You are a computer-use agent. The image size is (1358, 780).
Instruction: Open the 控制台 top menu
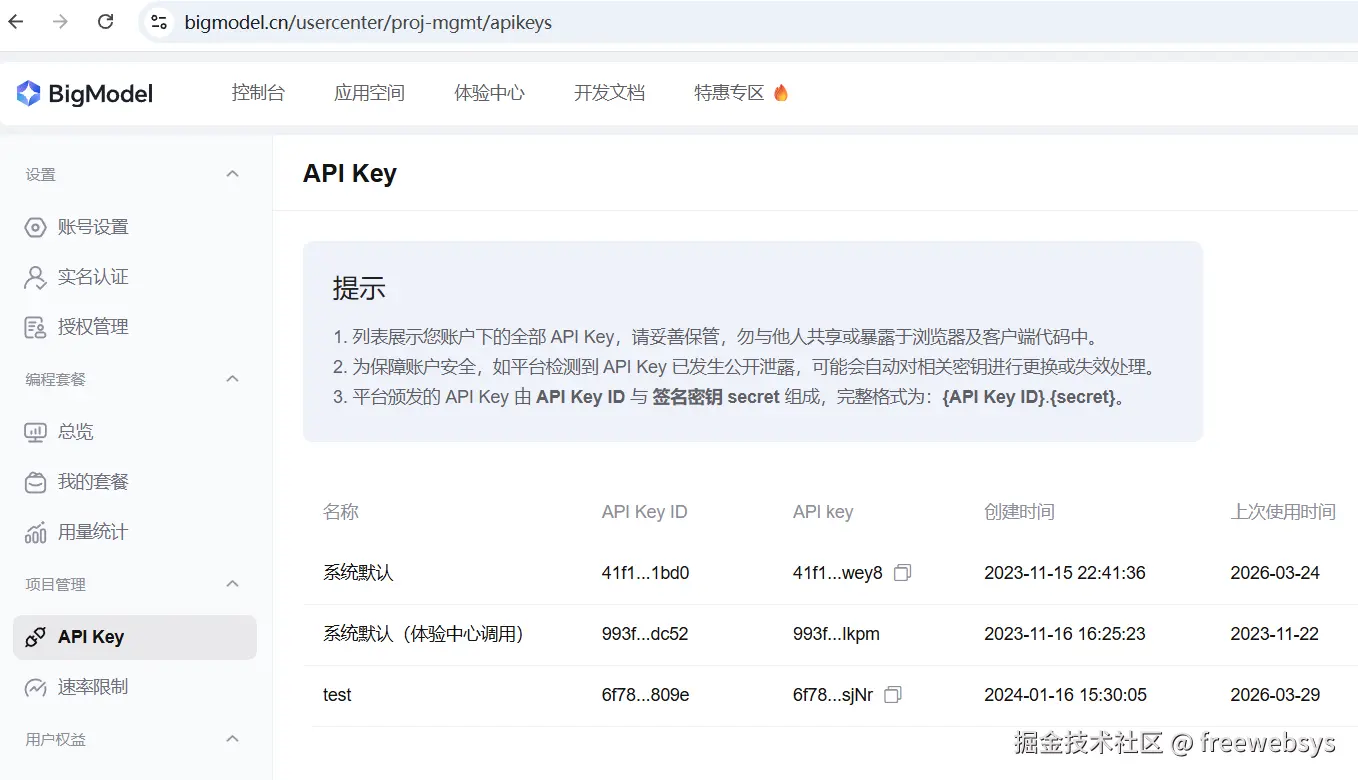(258, 93)
